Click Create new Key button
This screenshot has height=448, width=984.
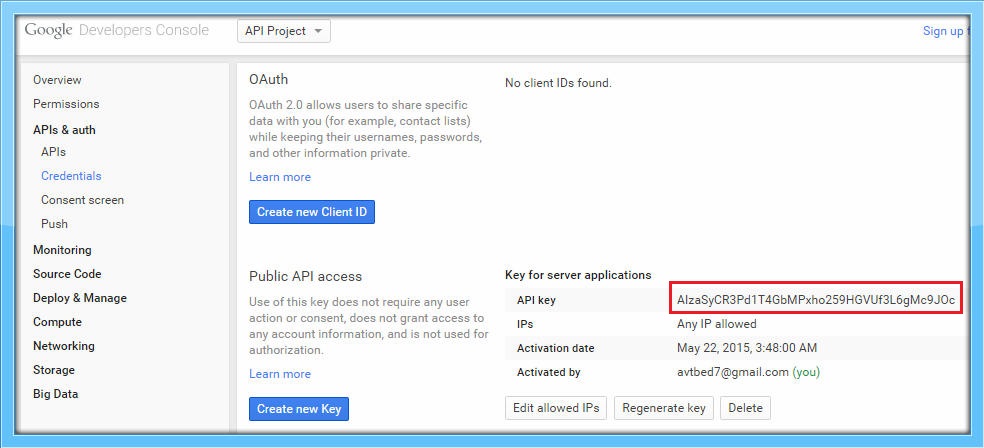tap(299, 409)
